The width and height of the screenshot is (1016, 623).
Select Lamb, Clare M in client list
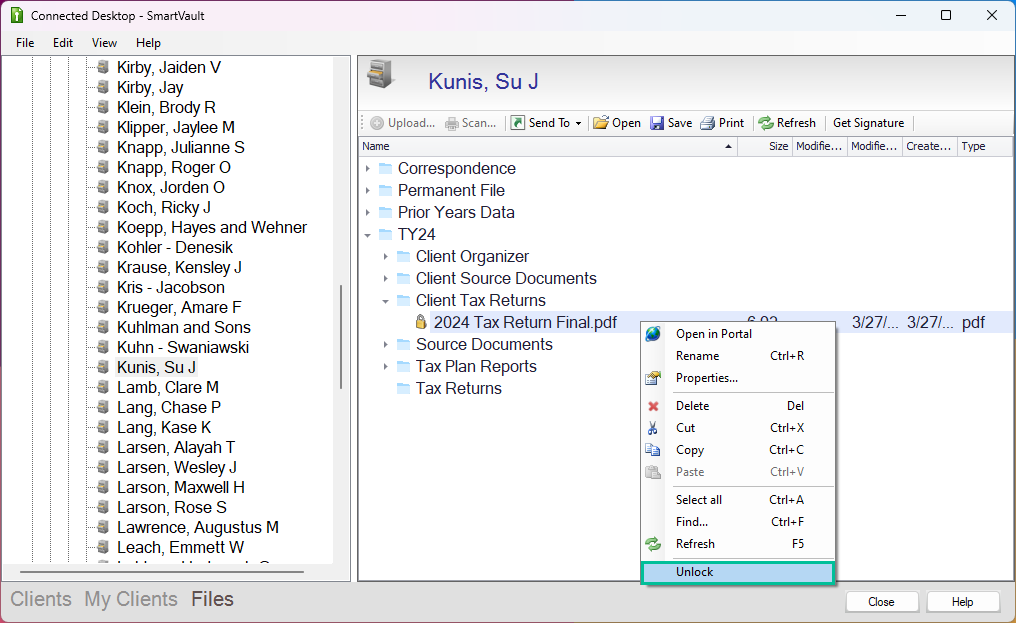pyautogui.click(x=167, y=387)
